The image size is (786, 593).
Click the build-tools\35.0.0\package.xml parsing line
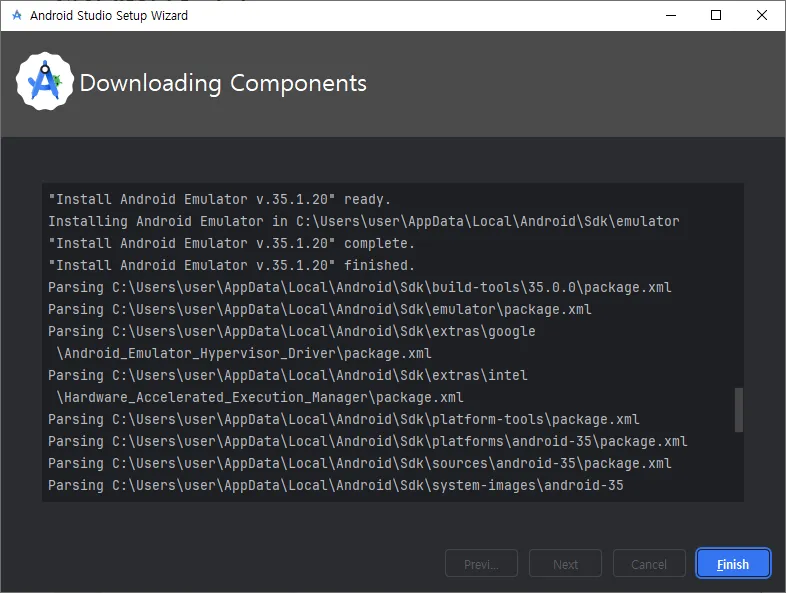pos(359,287)
